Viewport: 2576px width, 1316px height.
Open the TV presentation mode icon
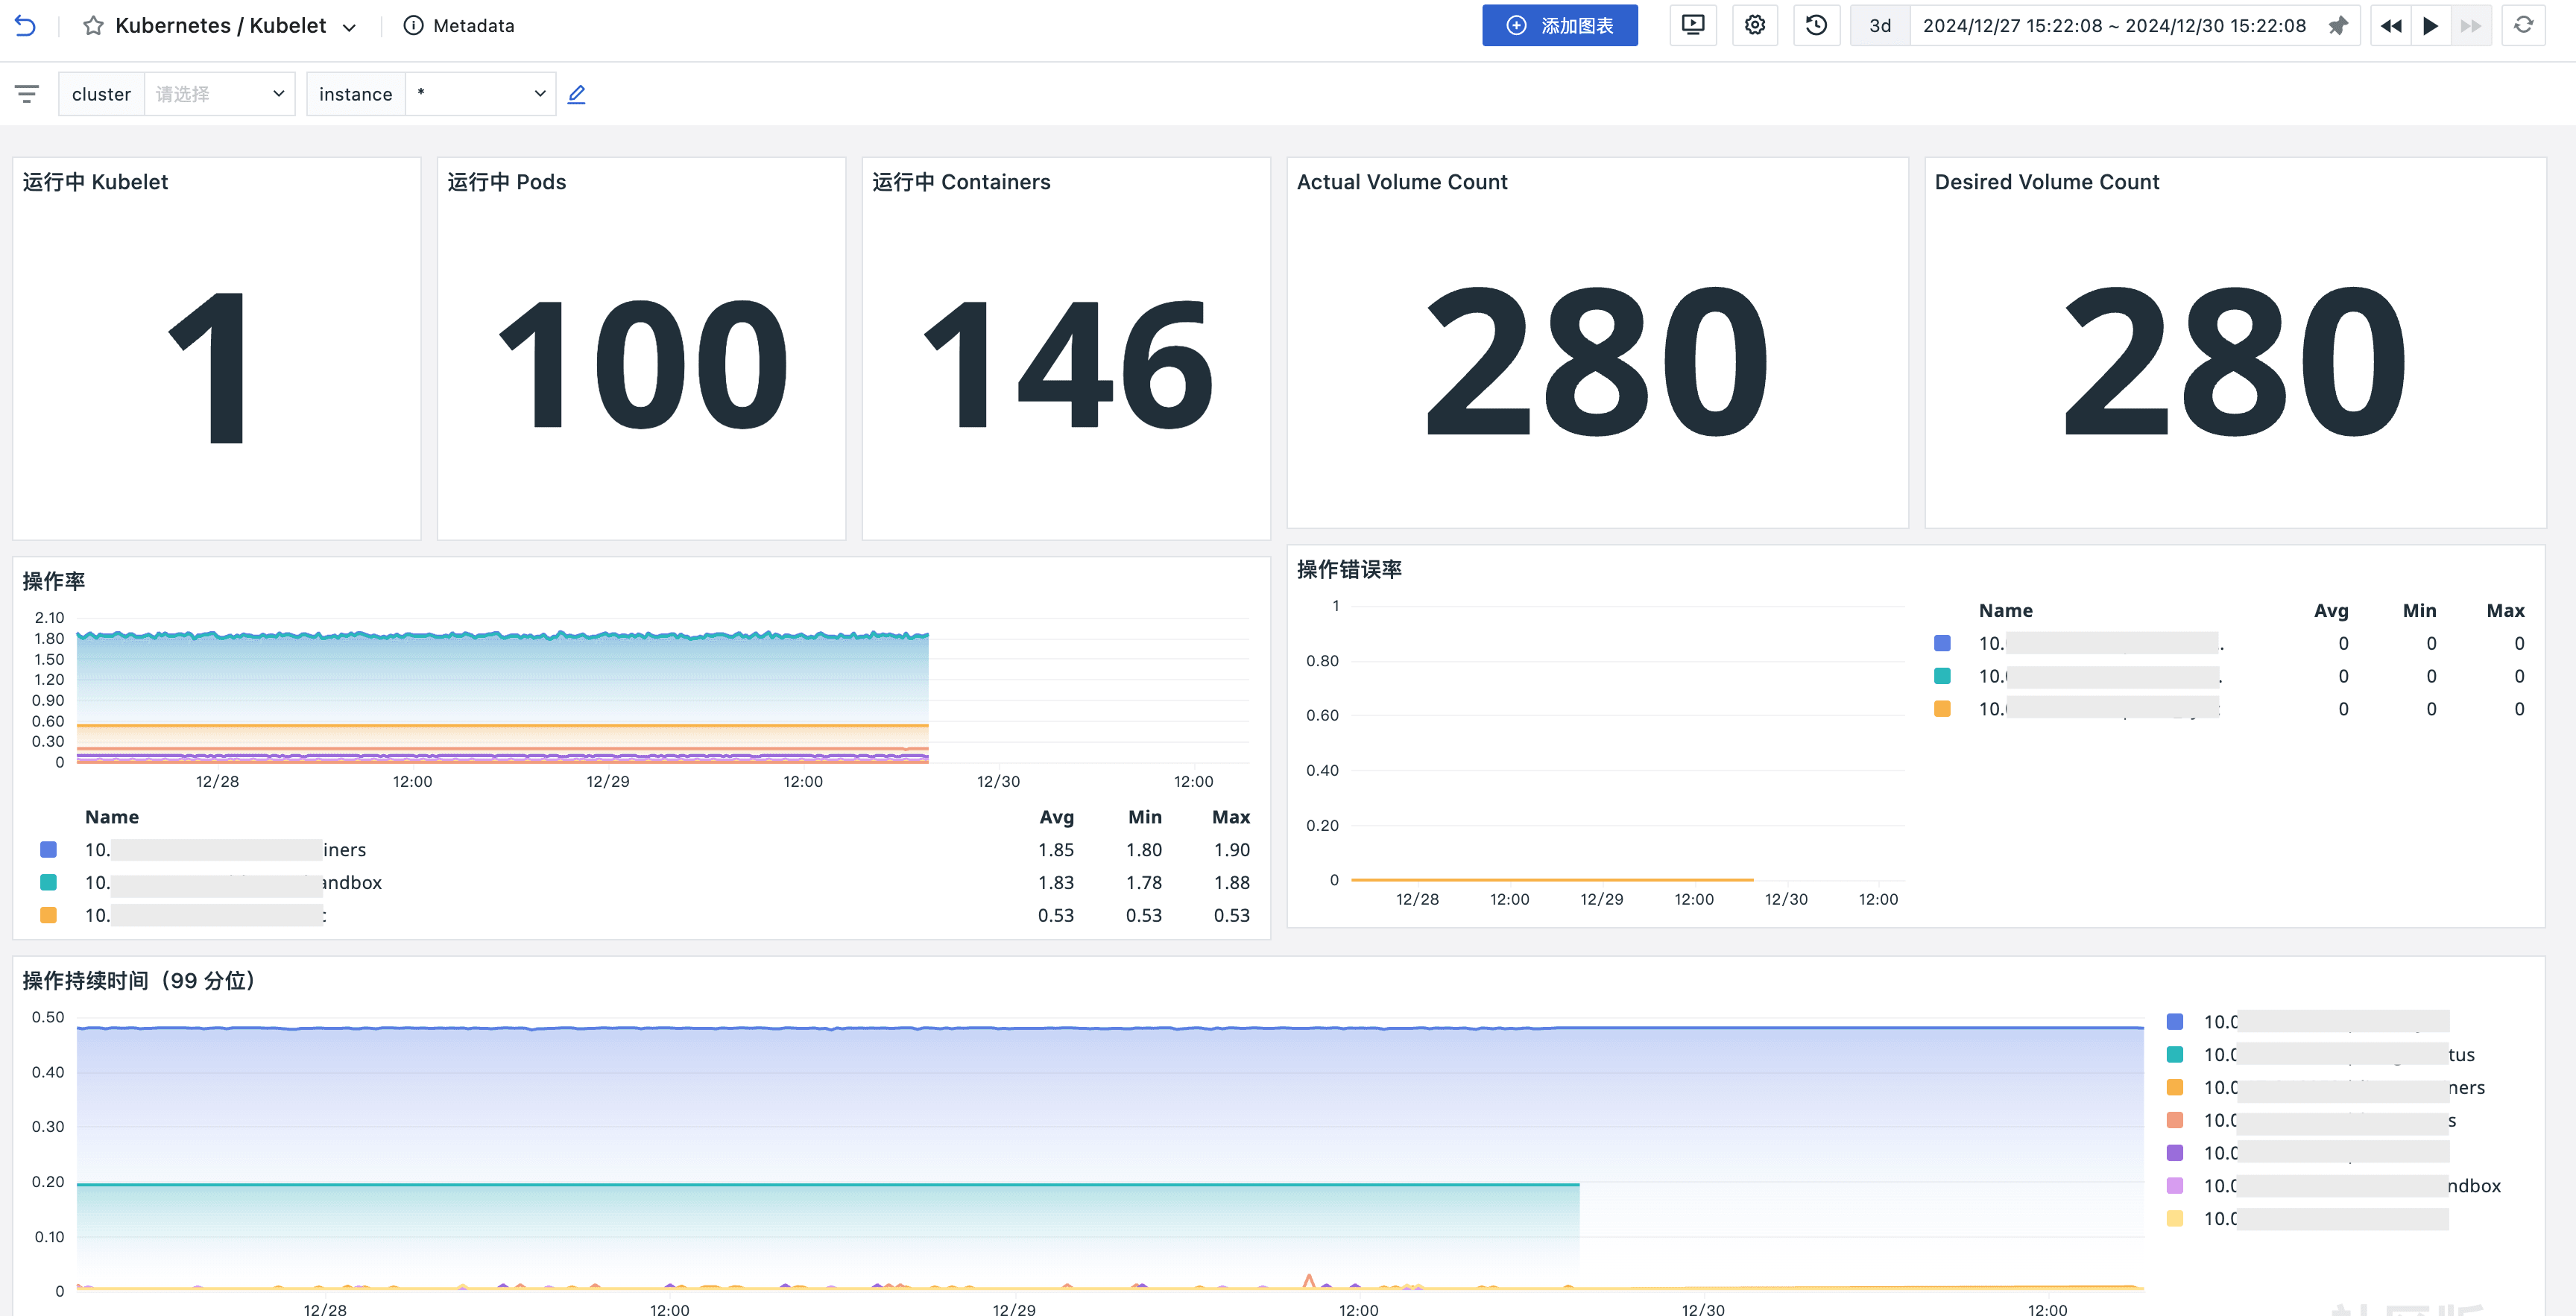(x=1692, y=26)
